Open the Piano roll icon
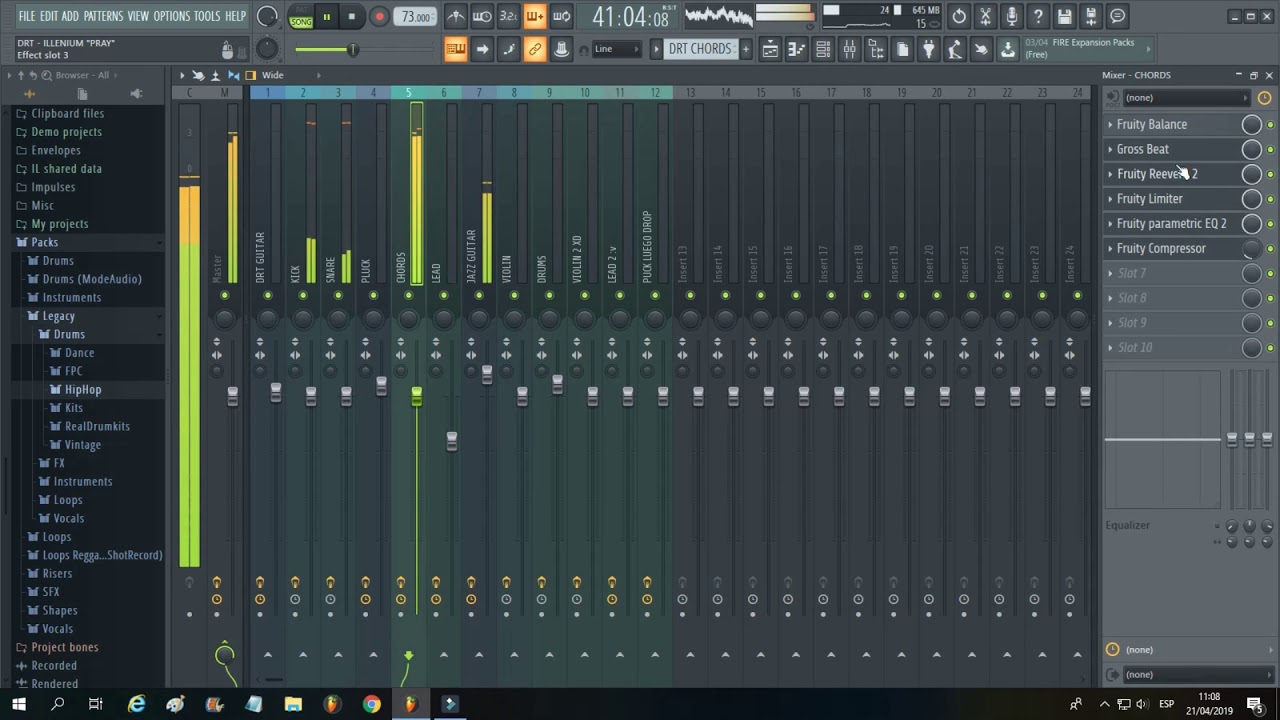 (x=797, y=50)
